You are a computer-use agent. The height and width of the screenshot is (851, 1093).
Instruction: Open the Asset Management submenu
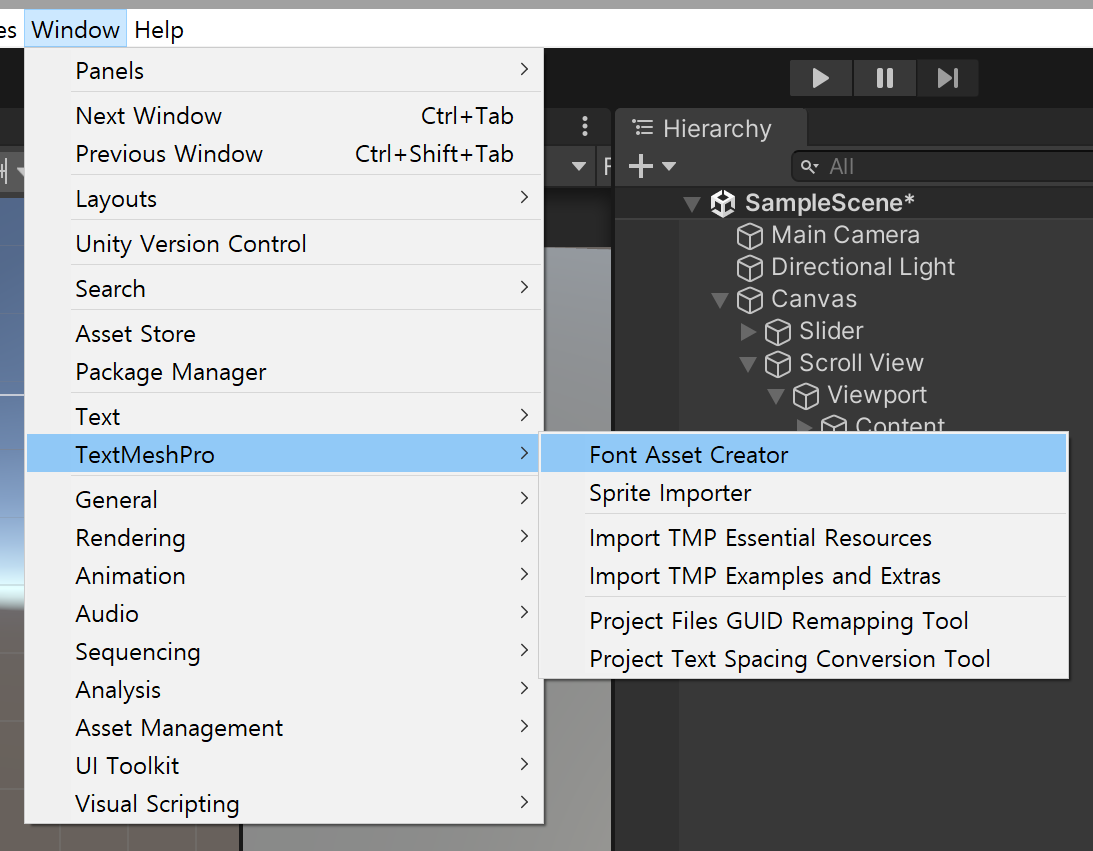tap(284, 728)
